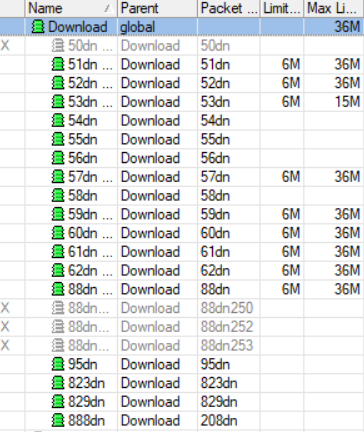Click the X flag on the 88dn252 row
364x432 pixels.
[5, 327]
